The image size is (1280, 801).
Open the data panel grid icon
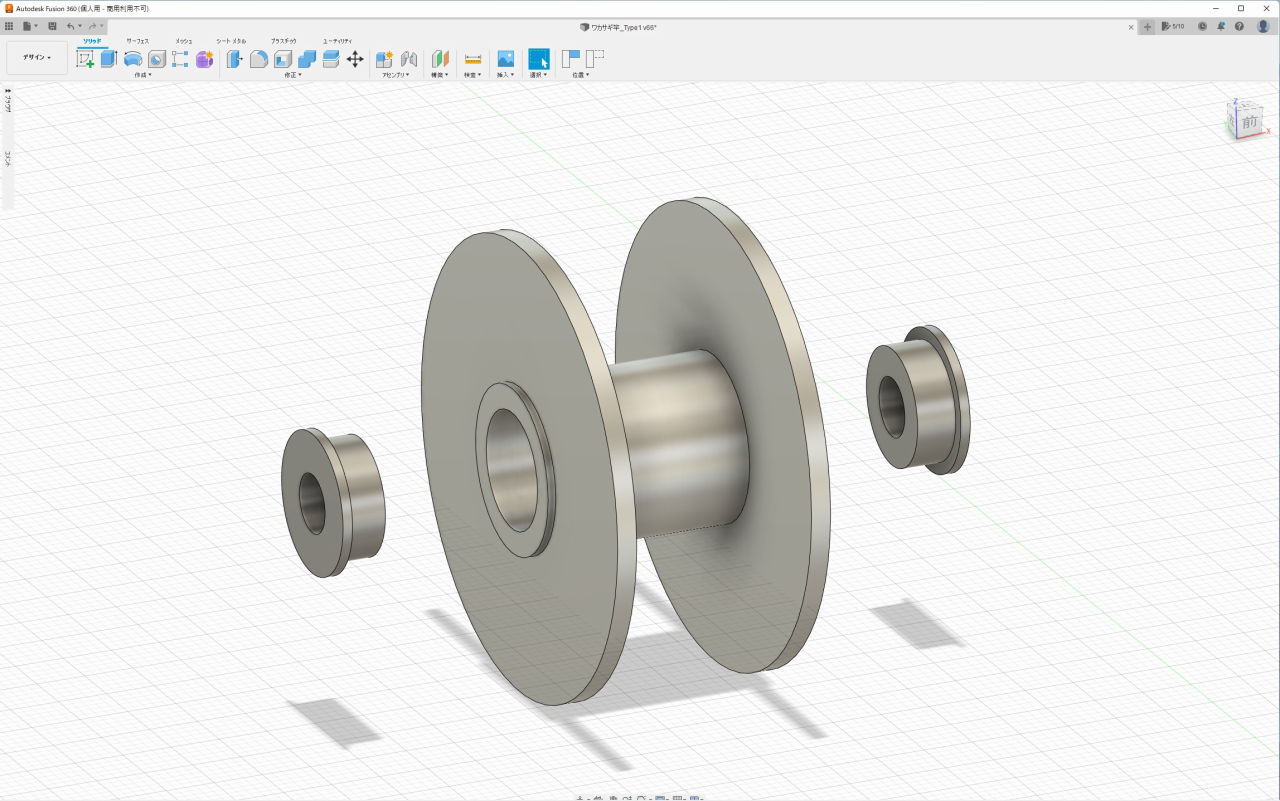click(x=9, y=26)
